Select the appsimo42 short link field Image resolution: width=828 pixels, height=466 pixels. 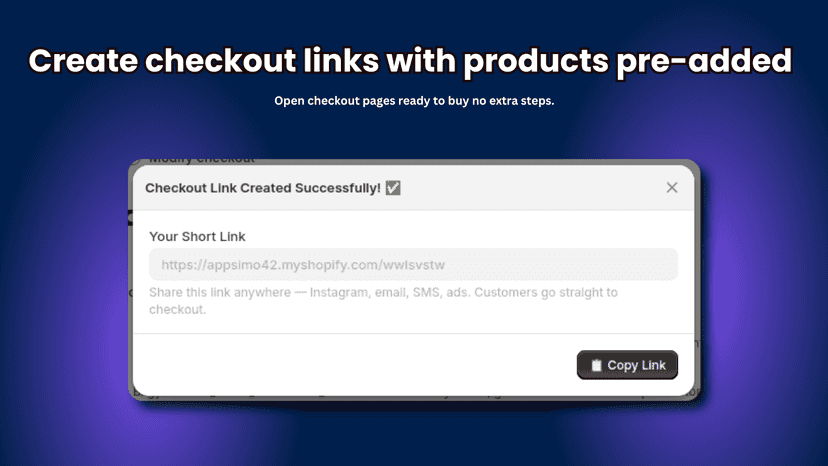click(x=413, y=264)
